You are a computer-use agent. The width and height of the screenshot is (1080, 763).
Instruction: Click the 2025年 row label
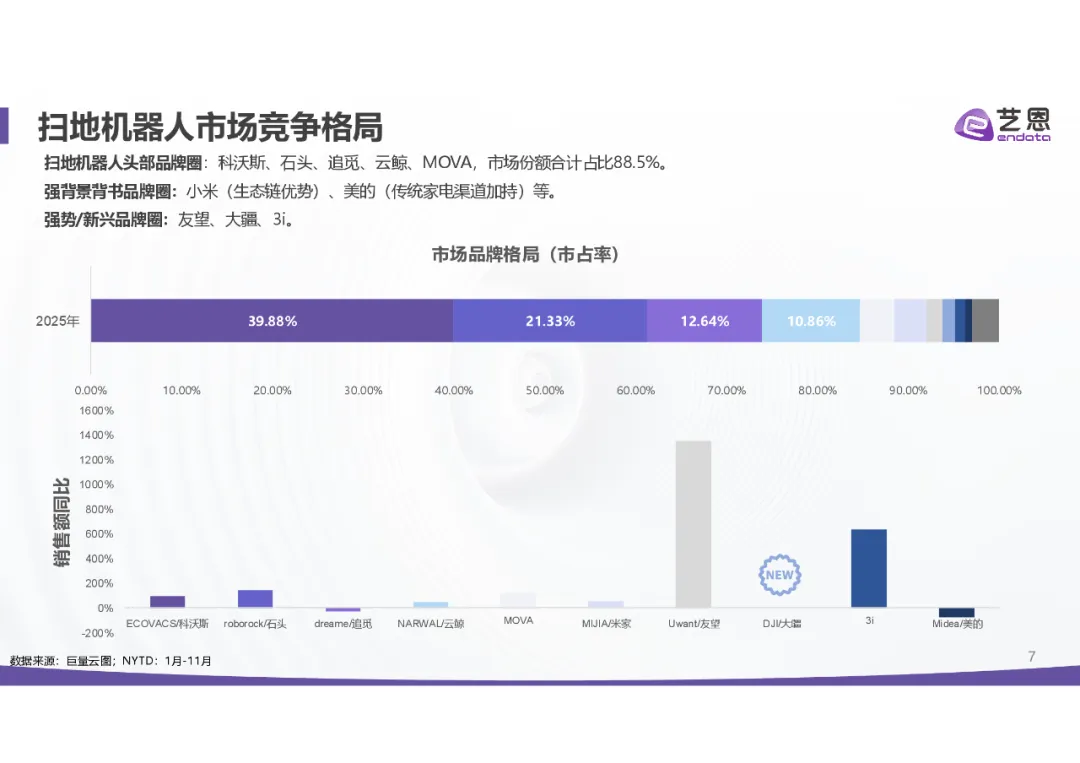tap(58, 321)
